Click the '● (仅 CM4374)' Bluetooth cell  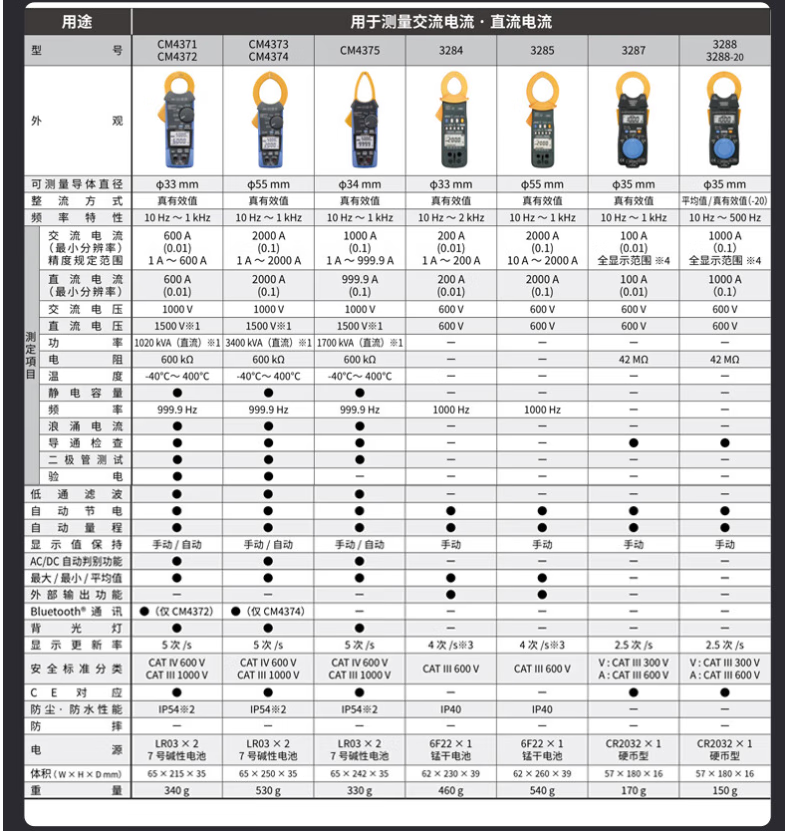pos(268,611)
